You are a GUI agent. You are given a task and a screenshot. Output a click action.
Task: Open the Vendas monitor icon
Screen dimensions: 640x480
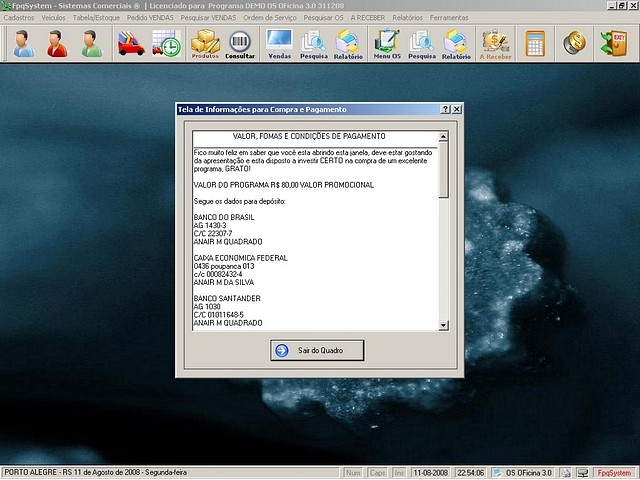click(x=280, y=44)
